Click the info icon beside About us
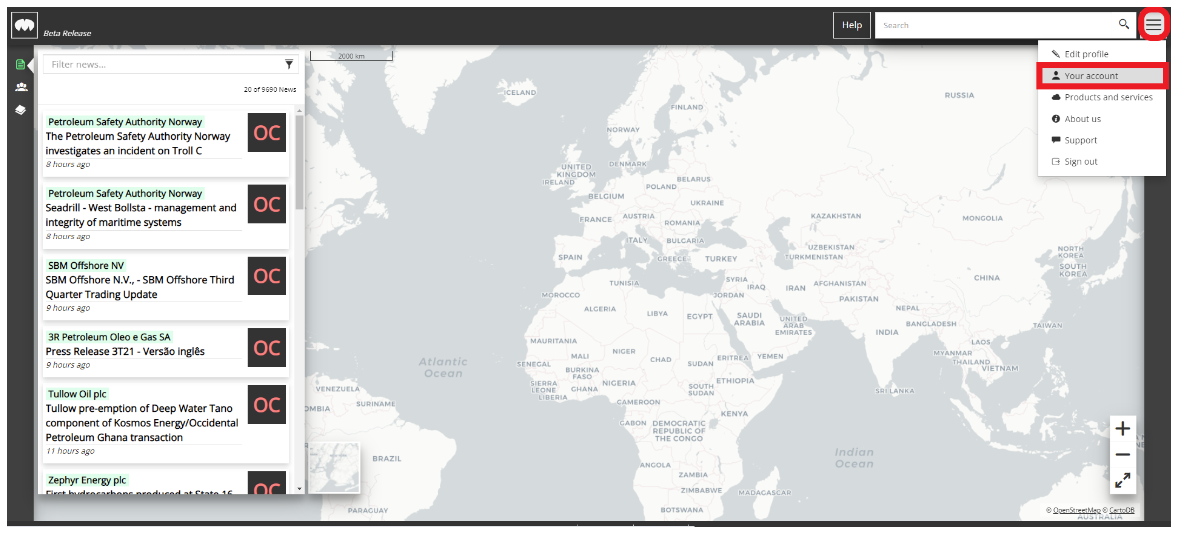 click(x=1056, y=119)
